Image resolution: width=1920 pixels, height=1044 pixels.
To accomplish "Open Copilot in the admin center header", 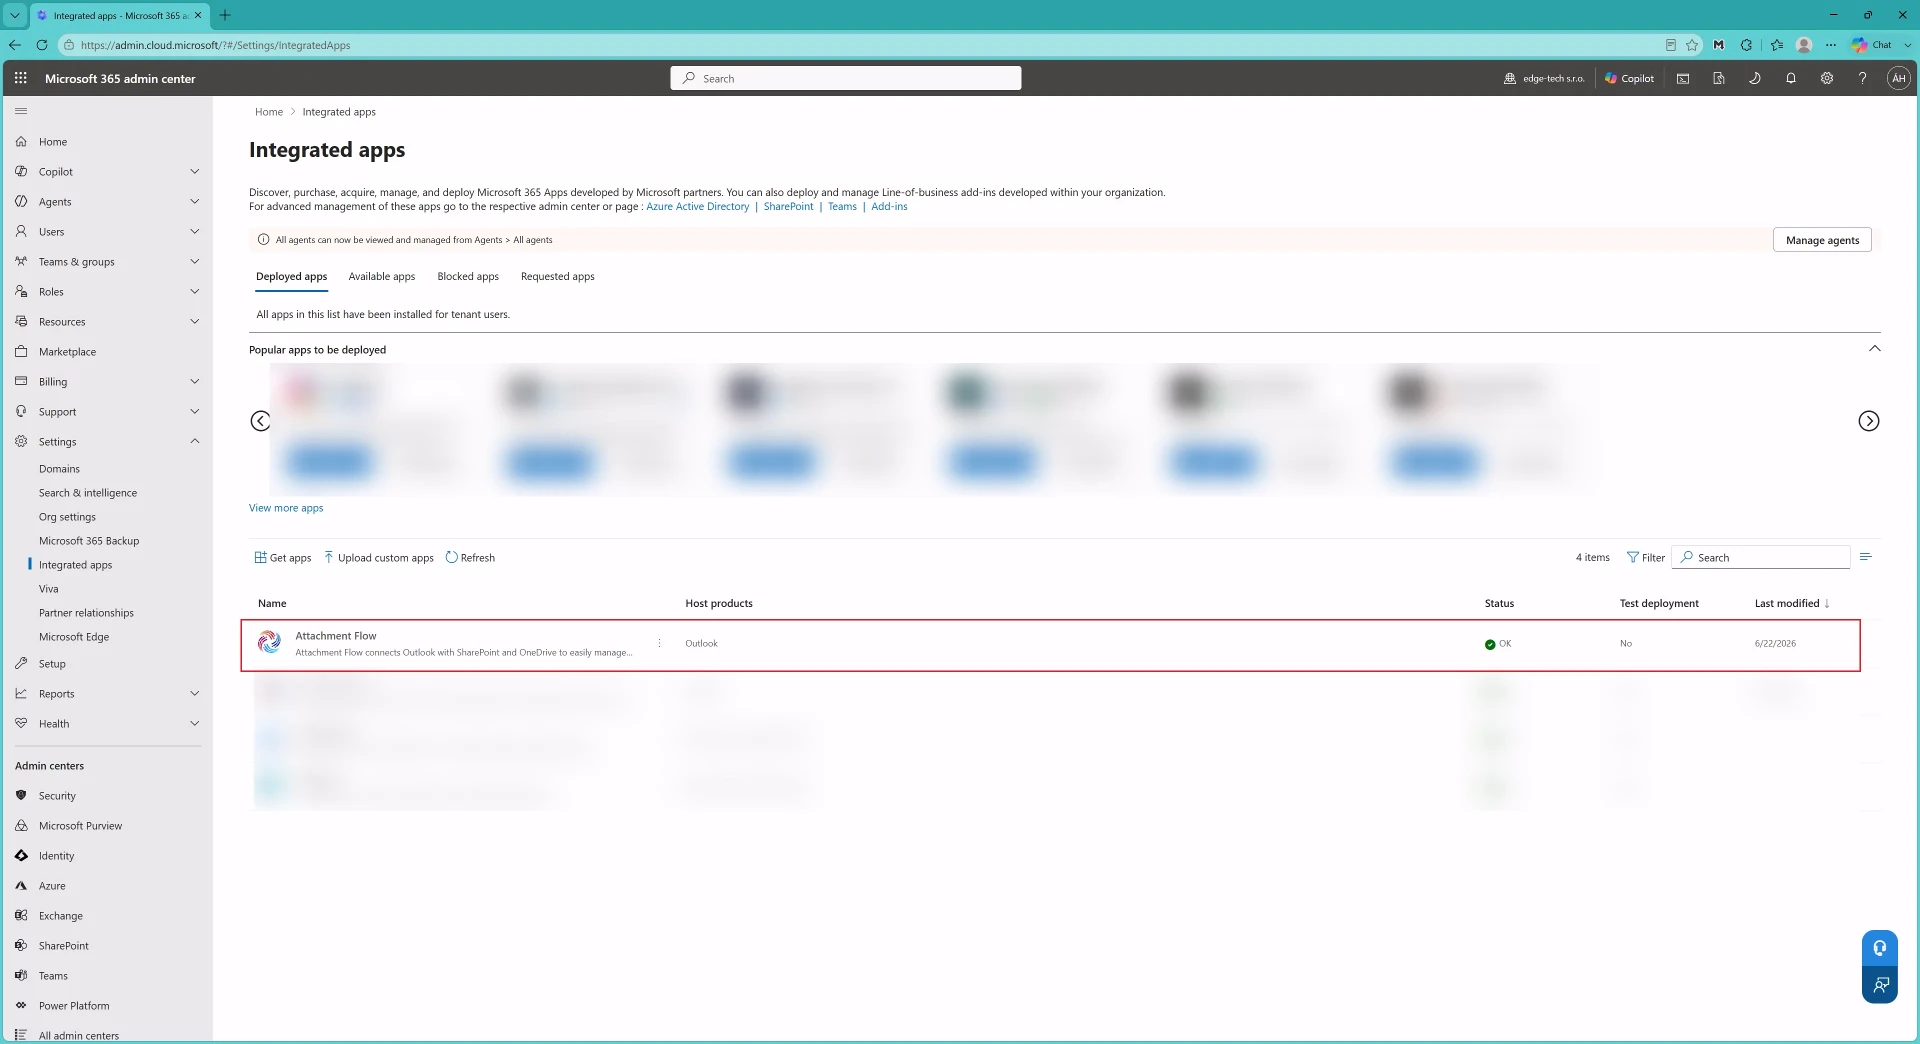I will point(1629,78).
